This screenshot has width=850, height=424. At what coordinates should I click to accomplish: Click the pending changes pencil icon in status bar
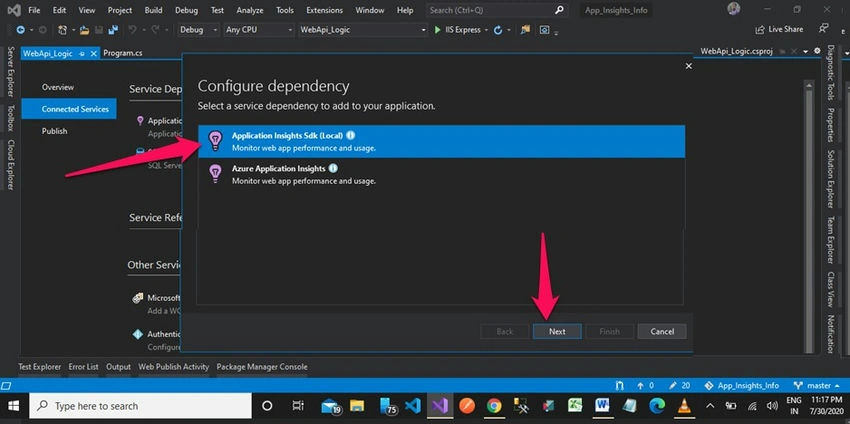(x=673, y=386)
